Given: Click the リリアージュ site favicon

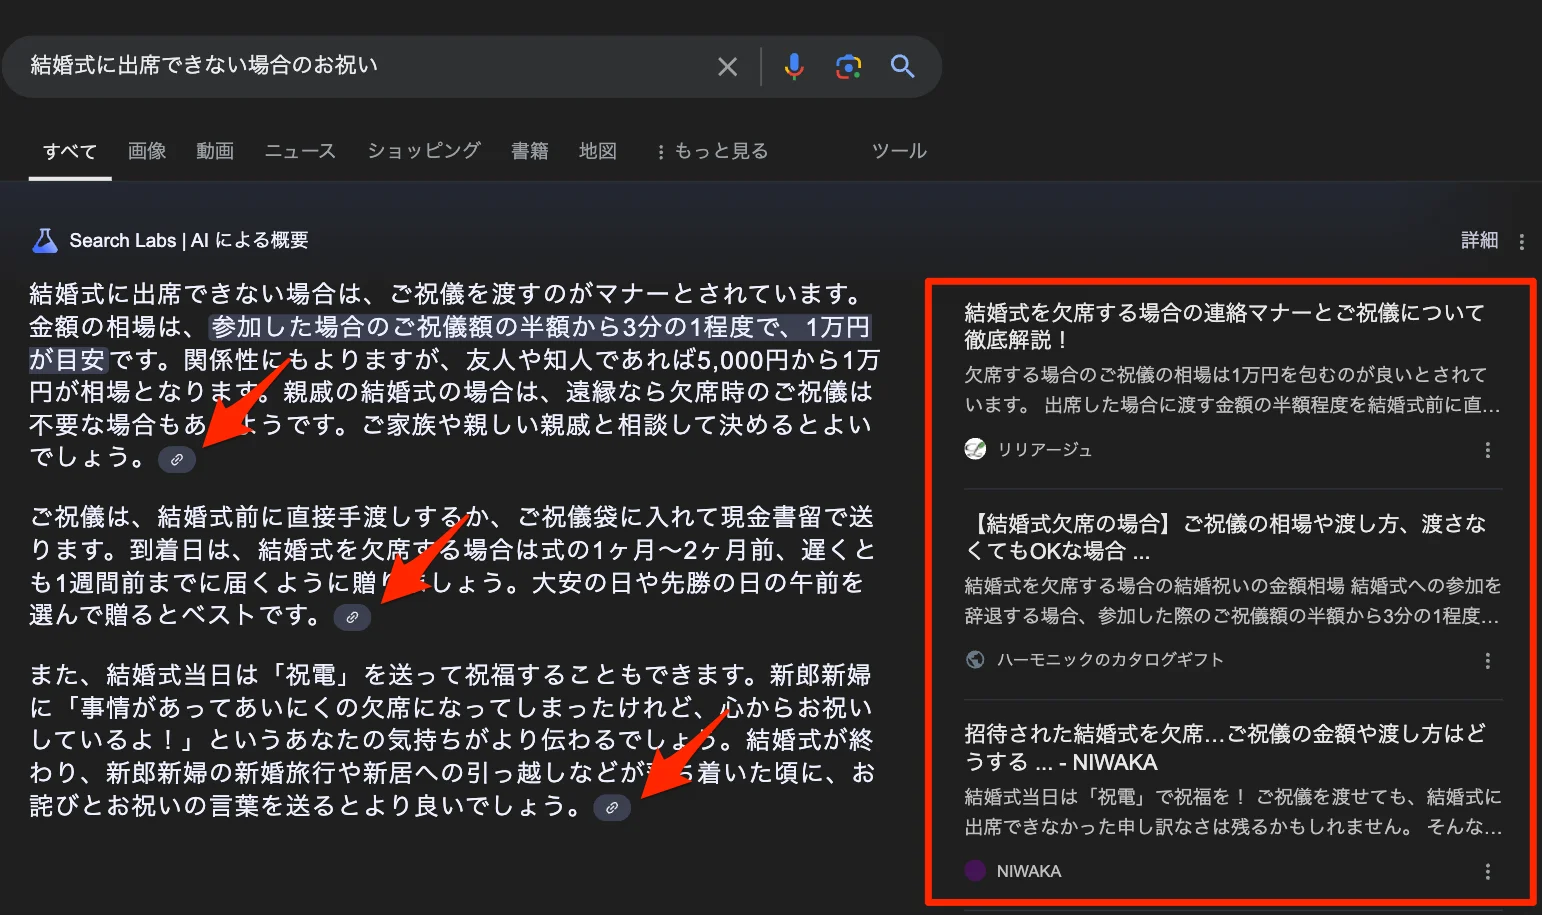Looking at the screenshot, I should (x=975, y=449).
